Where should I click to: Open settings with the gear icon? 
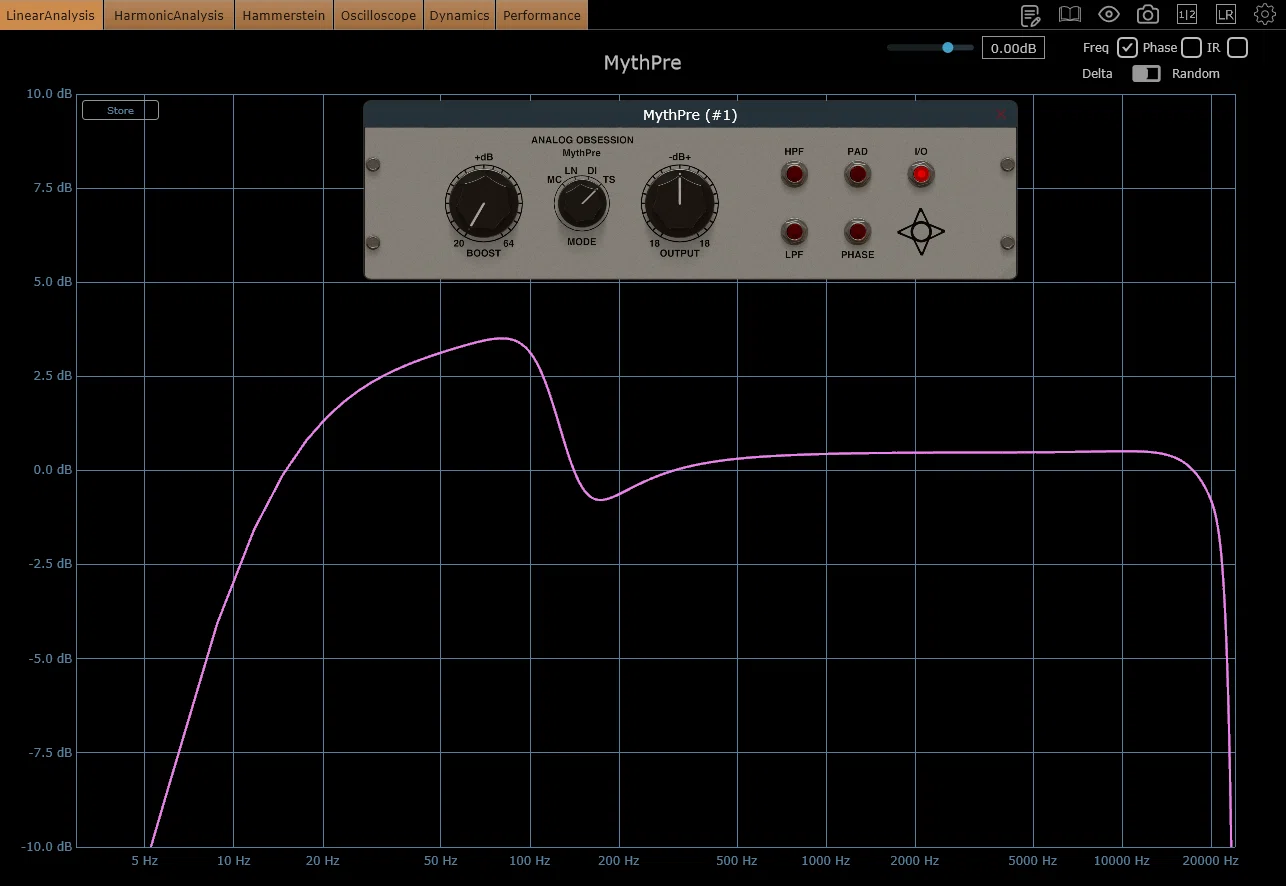1264,14
